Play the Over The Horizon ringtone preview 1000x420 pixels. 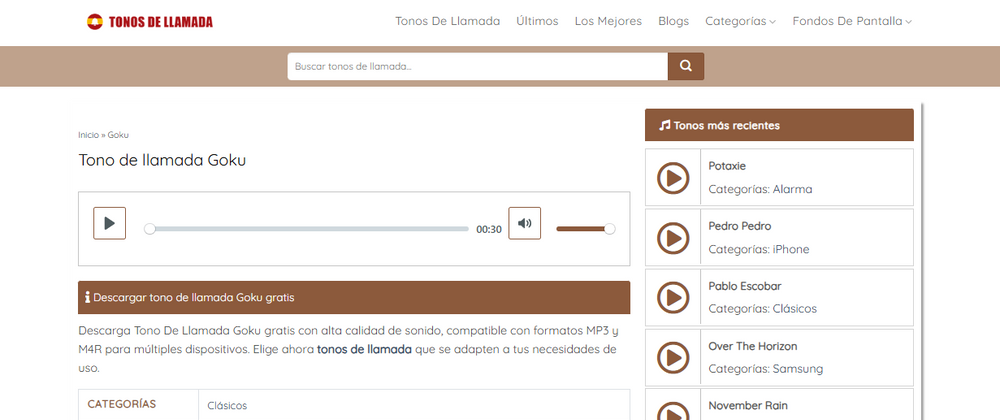(673, 358)
